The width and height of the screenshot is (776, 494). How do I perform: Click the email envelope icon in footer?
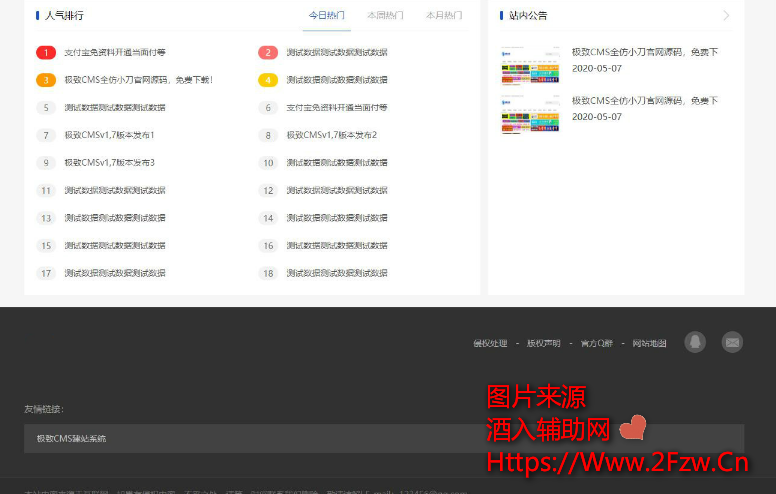point(732,342)
